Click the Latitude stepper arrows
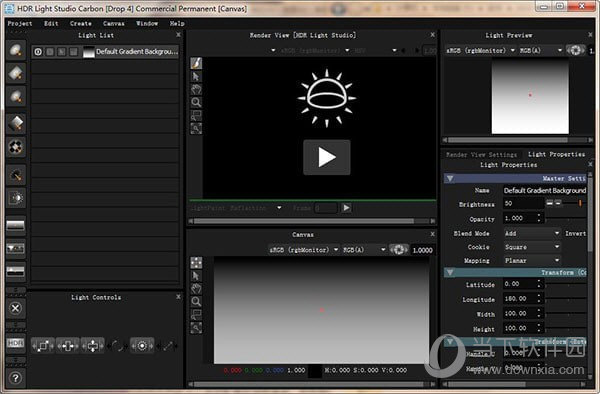The height and width of the screenshot is (394, 600). click(539, 284)
